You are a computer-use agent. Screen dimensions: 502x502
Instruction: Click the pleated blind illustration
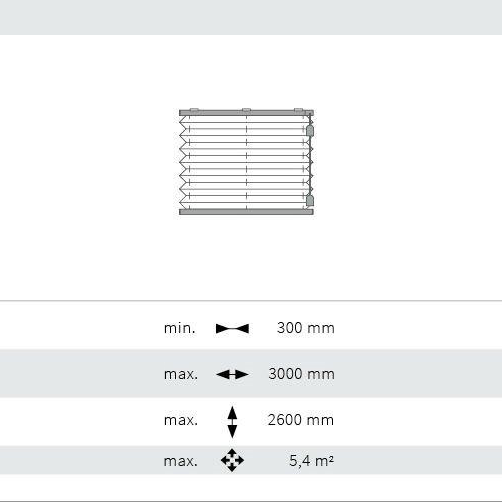pos(246,162)
